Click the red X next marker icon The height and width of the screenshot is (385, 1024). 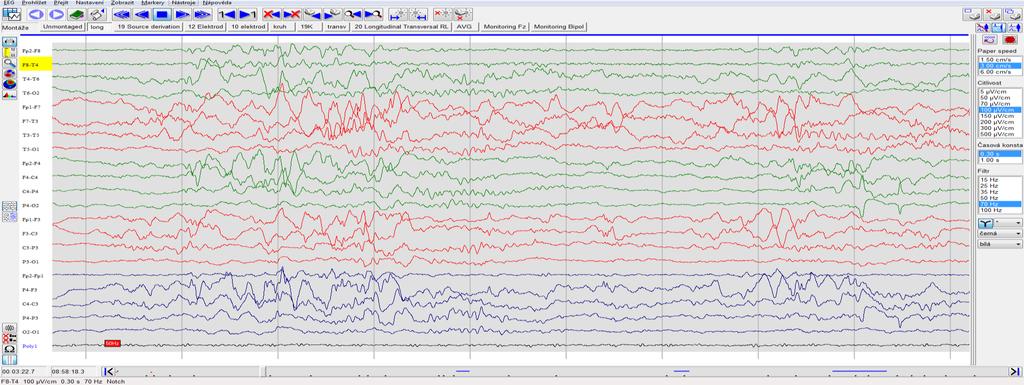[x=292, y=14]
